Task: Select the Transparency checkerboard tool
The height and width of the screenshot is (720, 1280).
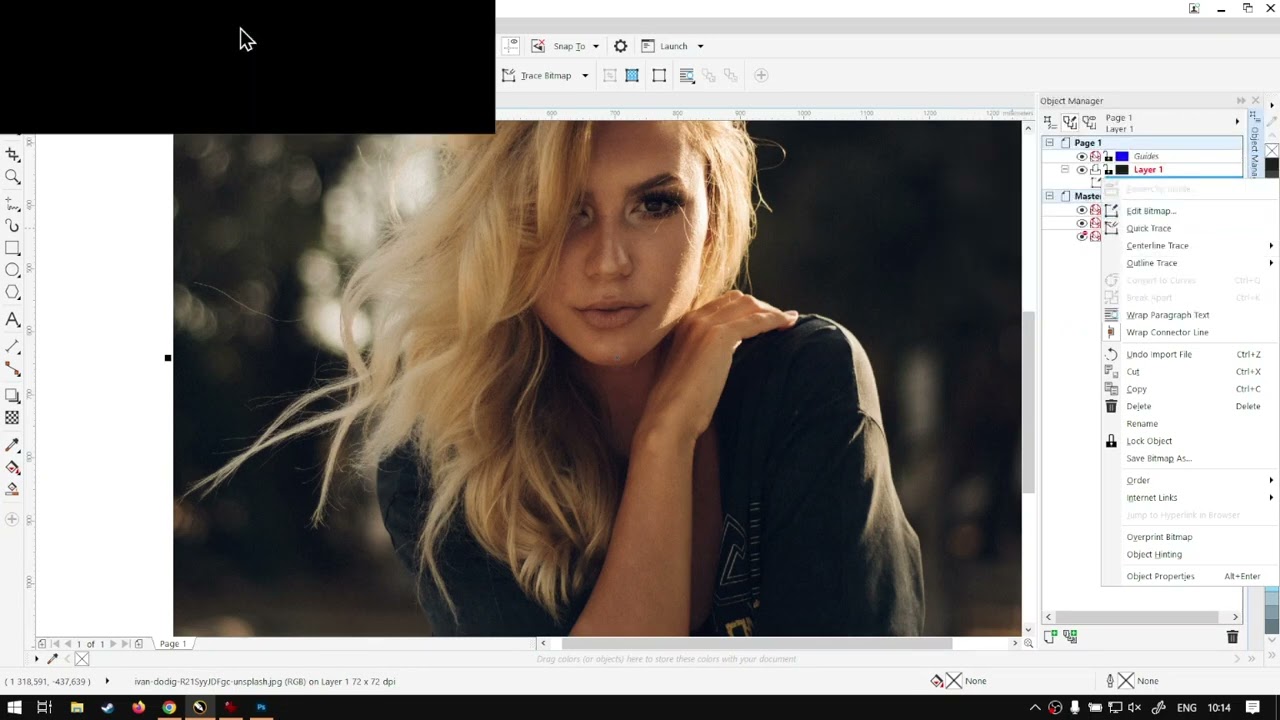Action: [x=12, y=418]
